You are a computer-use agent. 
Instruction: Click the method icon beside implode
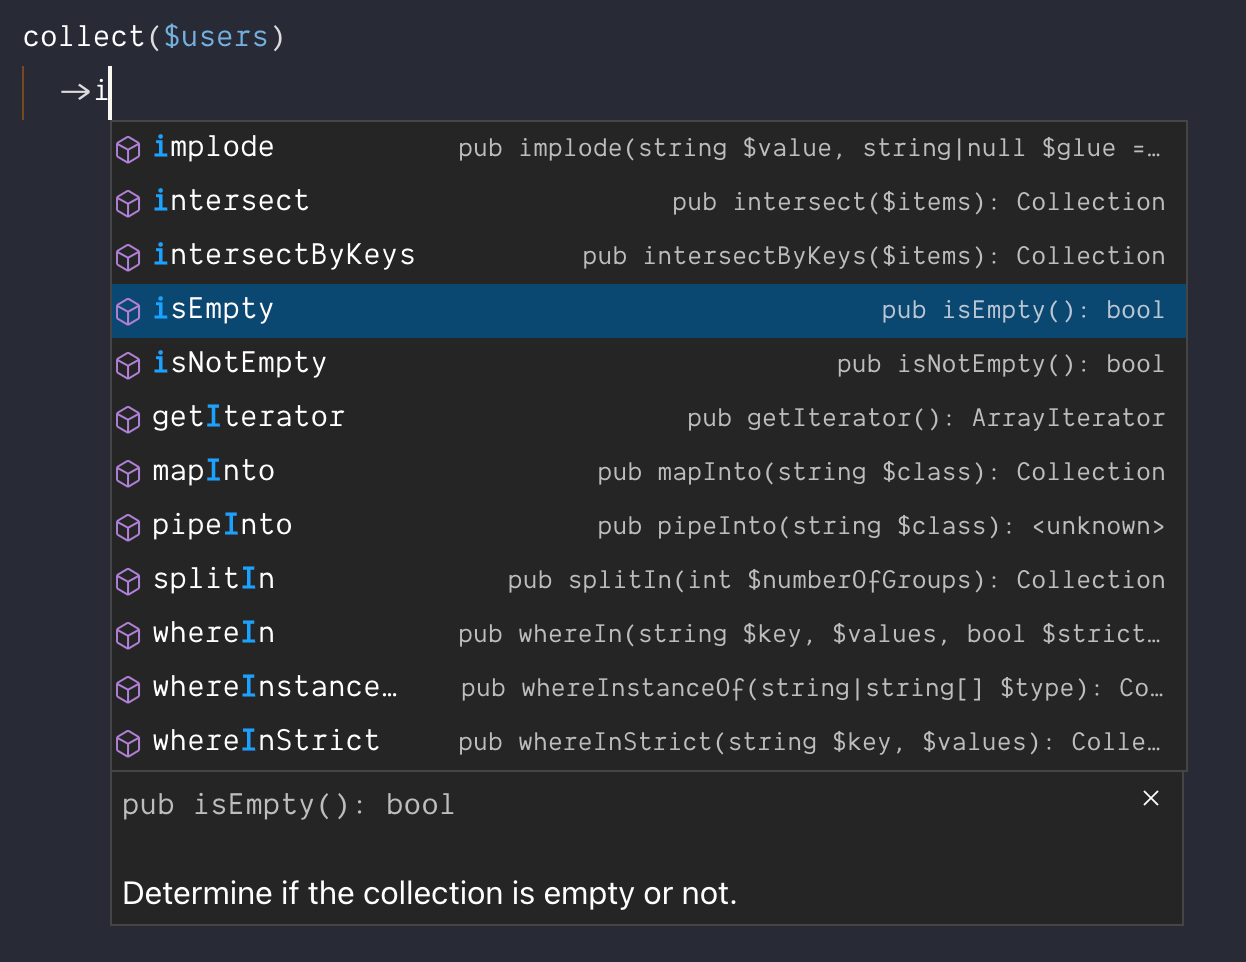click(x=128, y=150)
